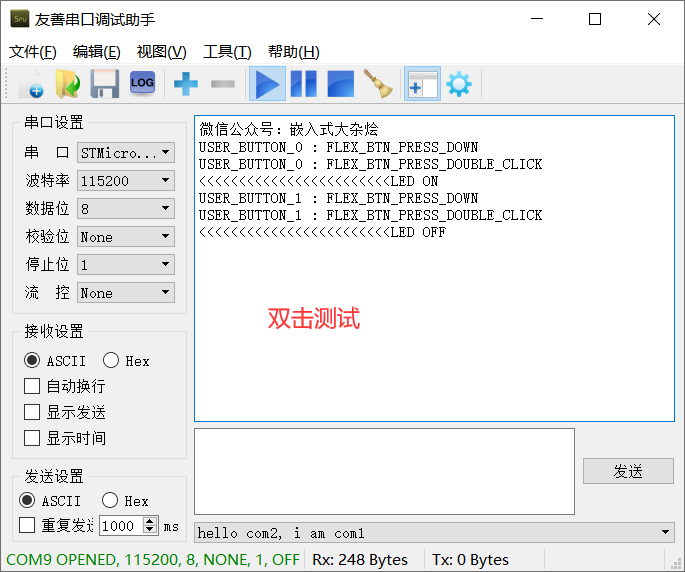Enable the 显示时间 checkbox
Image resolution: width=685 pixels, height=572 pixels.
pos(32,438)
